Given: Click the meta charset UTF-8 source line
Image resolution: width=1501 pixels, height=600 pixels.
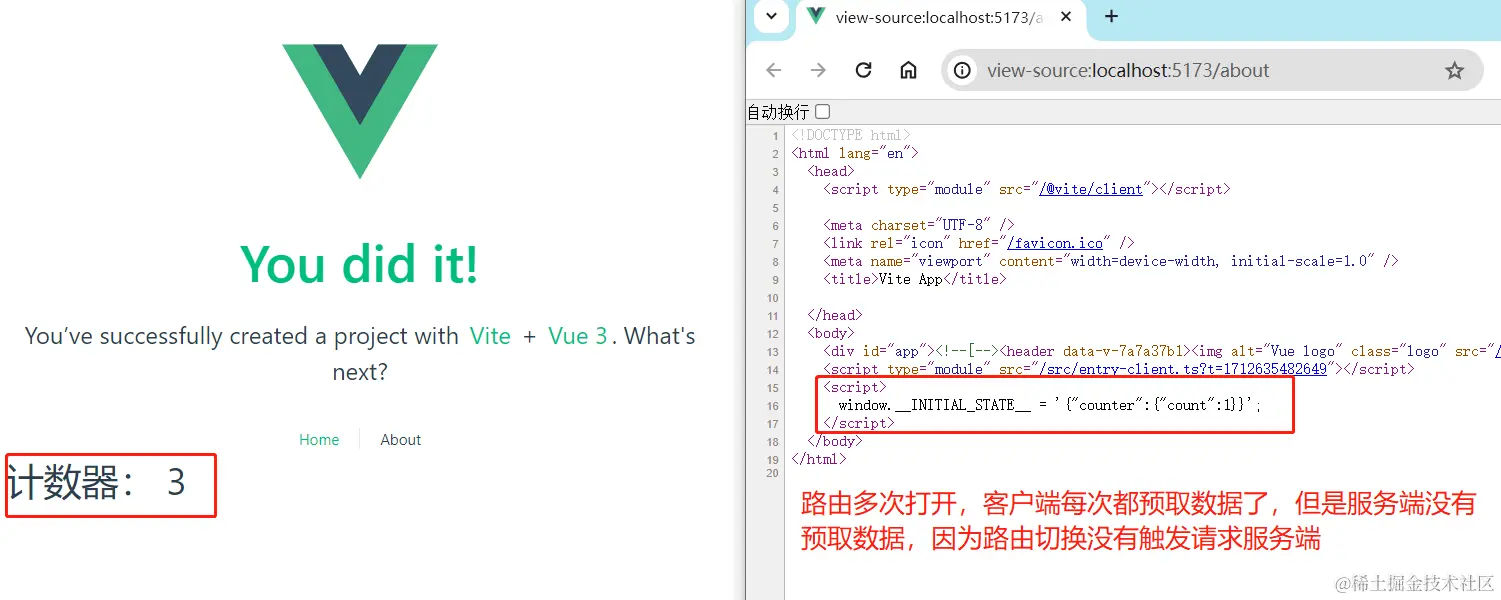Looking at the screenshot, I should point(919,225).
